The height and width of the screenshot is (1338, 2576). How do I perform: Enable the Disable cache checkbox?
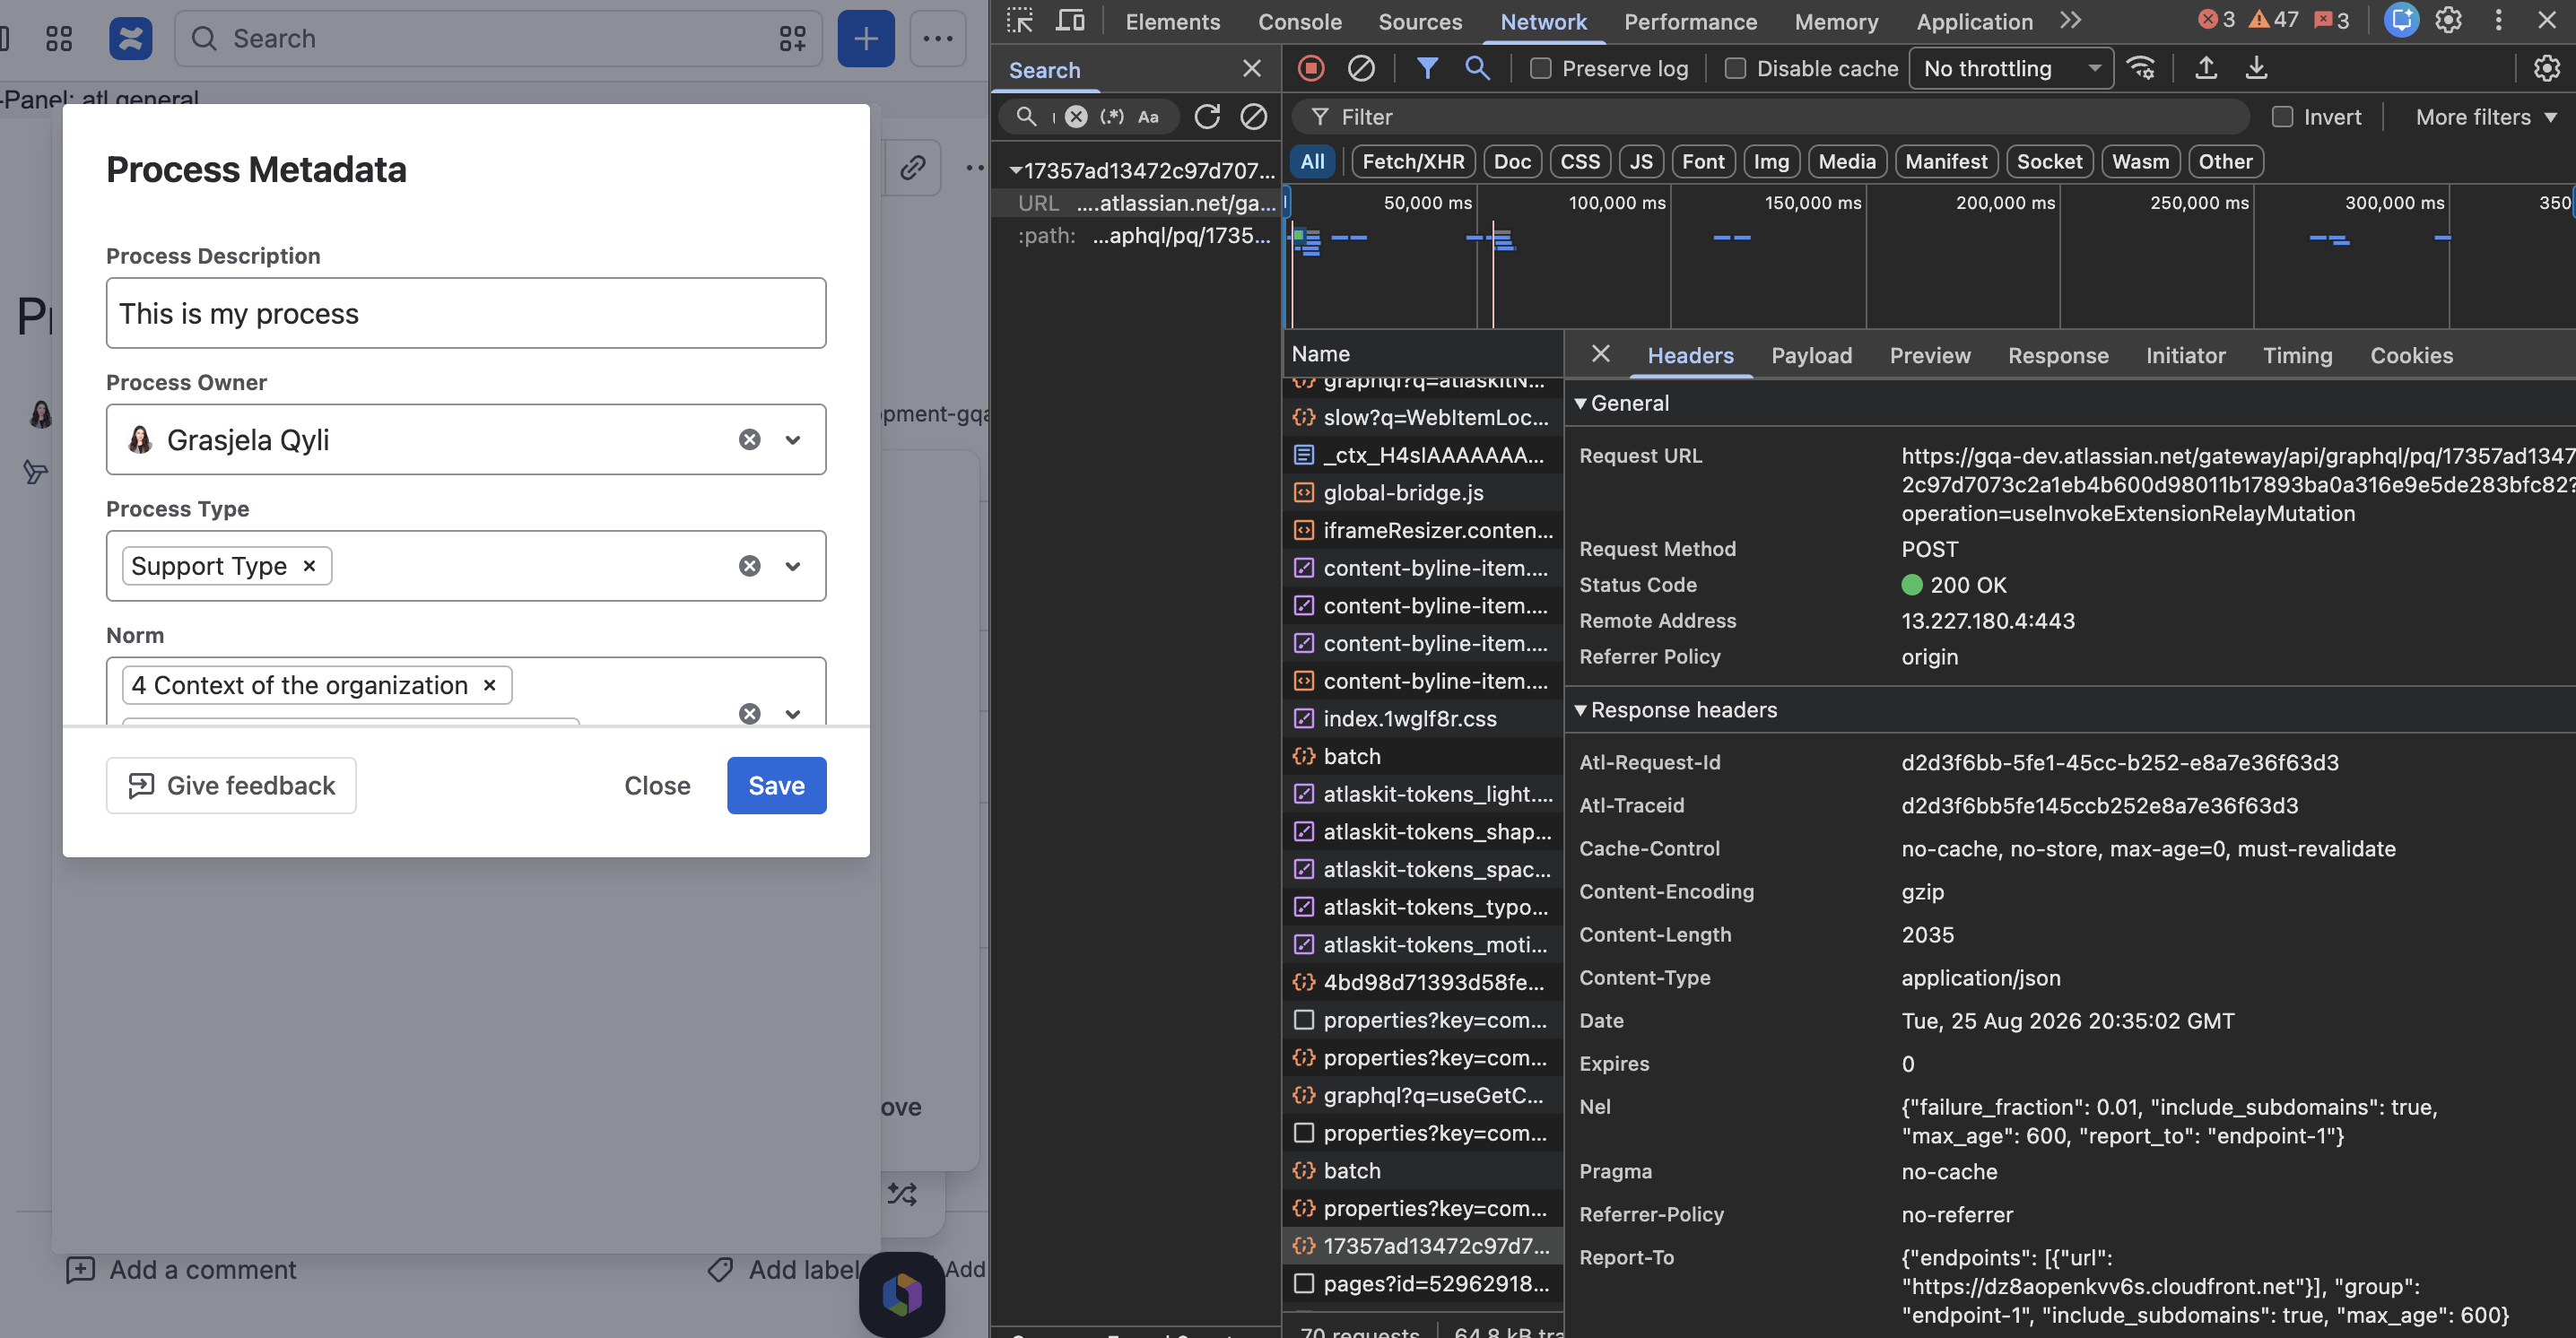coord(1736,68)
